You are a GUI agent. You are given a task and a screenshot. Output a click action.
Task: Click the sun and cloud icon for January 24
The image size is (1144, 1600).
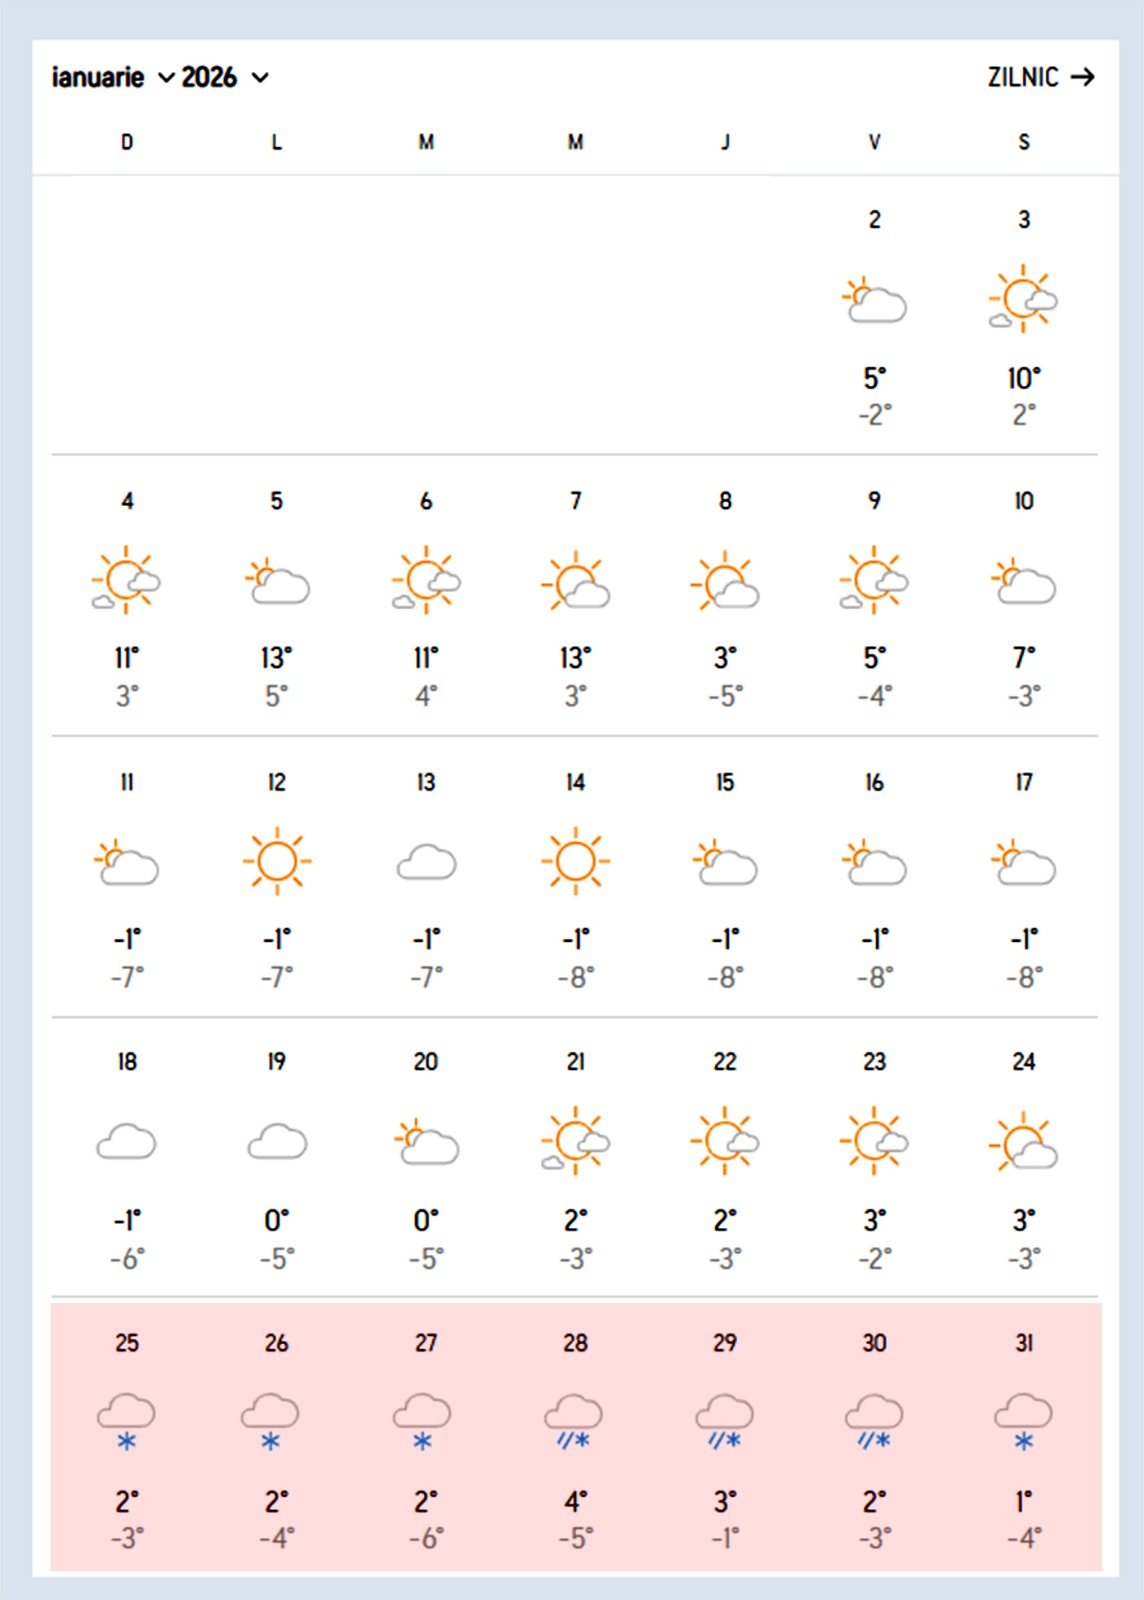[x=1023, y=1142]
